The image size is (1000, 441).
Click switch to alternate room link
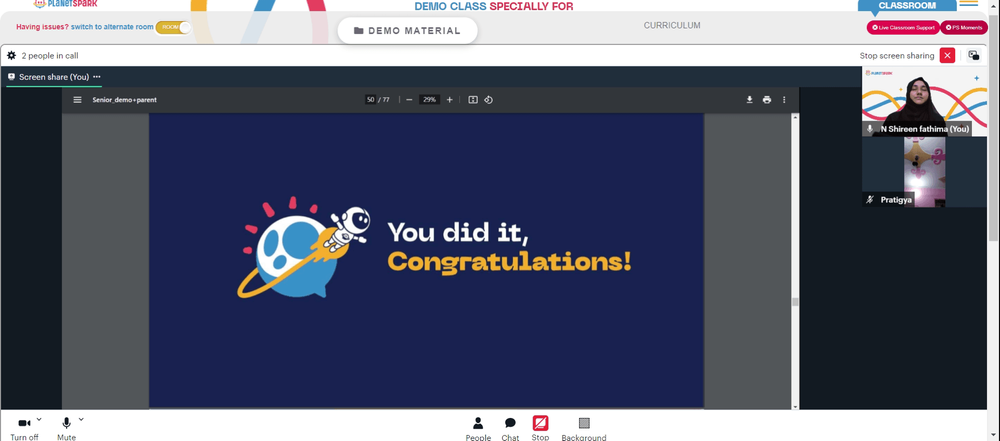point(112,27)
